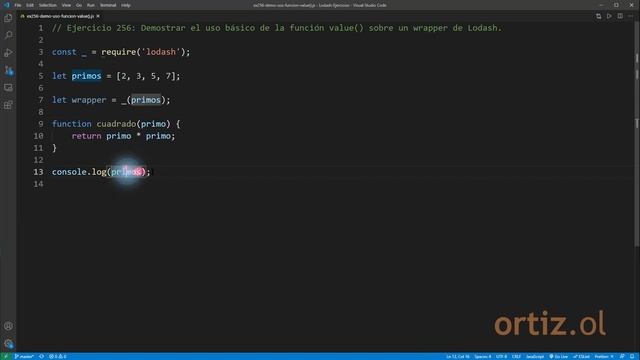Click the 'lodash' string on line 3
The width and height of the screenshot is (640, 360).
[x=160, y=52]
